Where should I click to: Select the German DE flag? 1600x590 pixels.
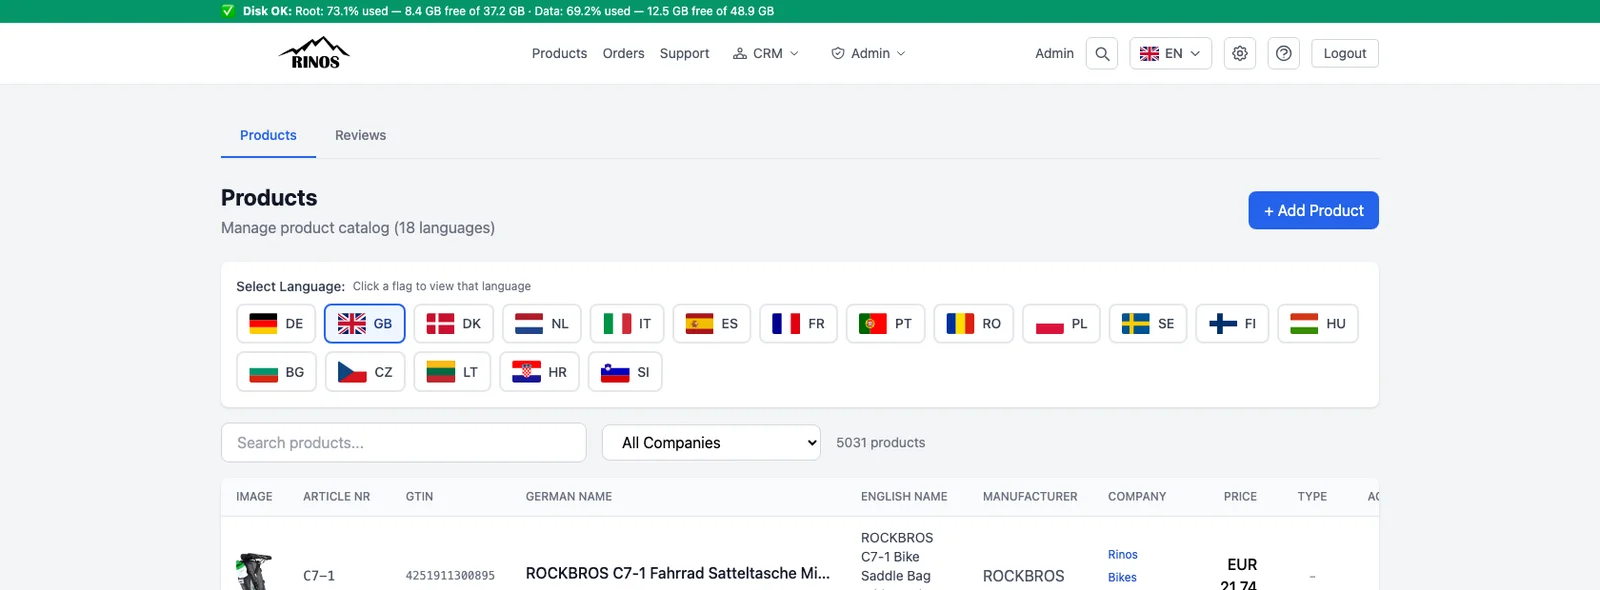[277, 324]
